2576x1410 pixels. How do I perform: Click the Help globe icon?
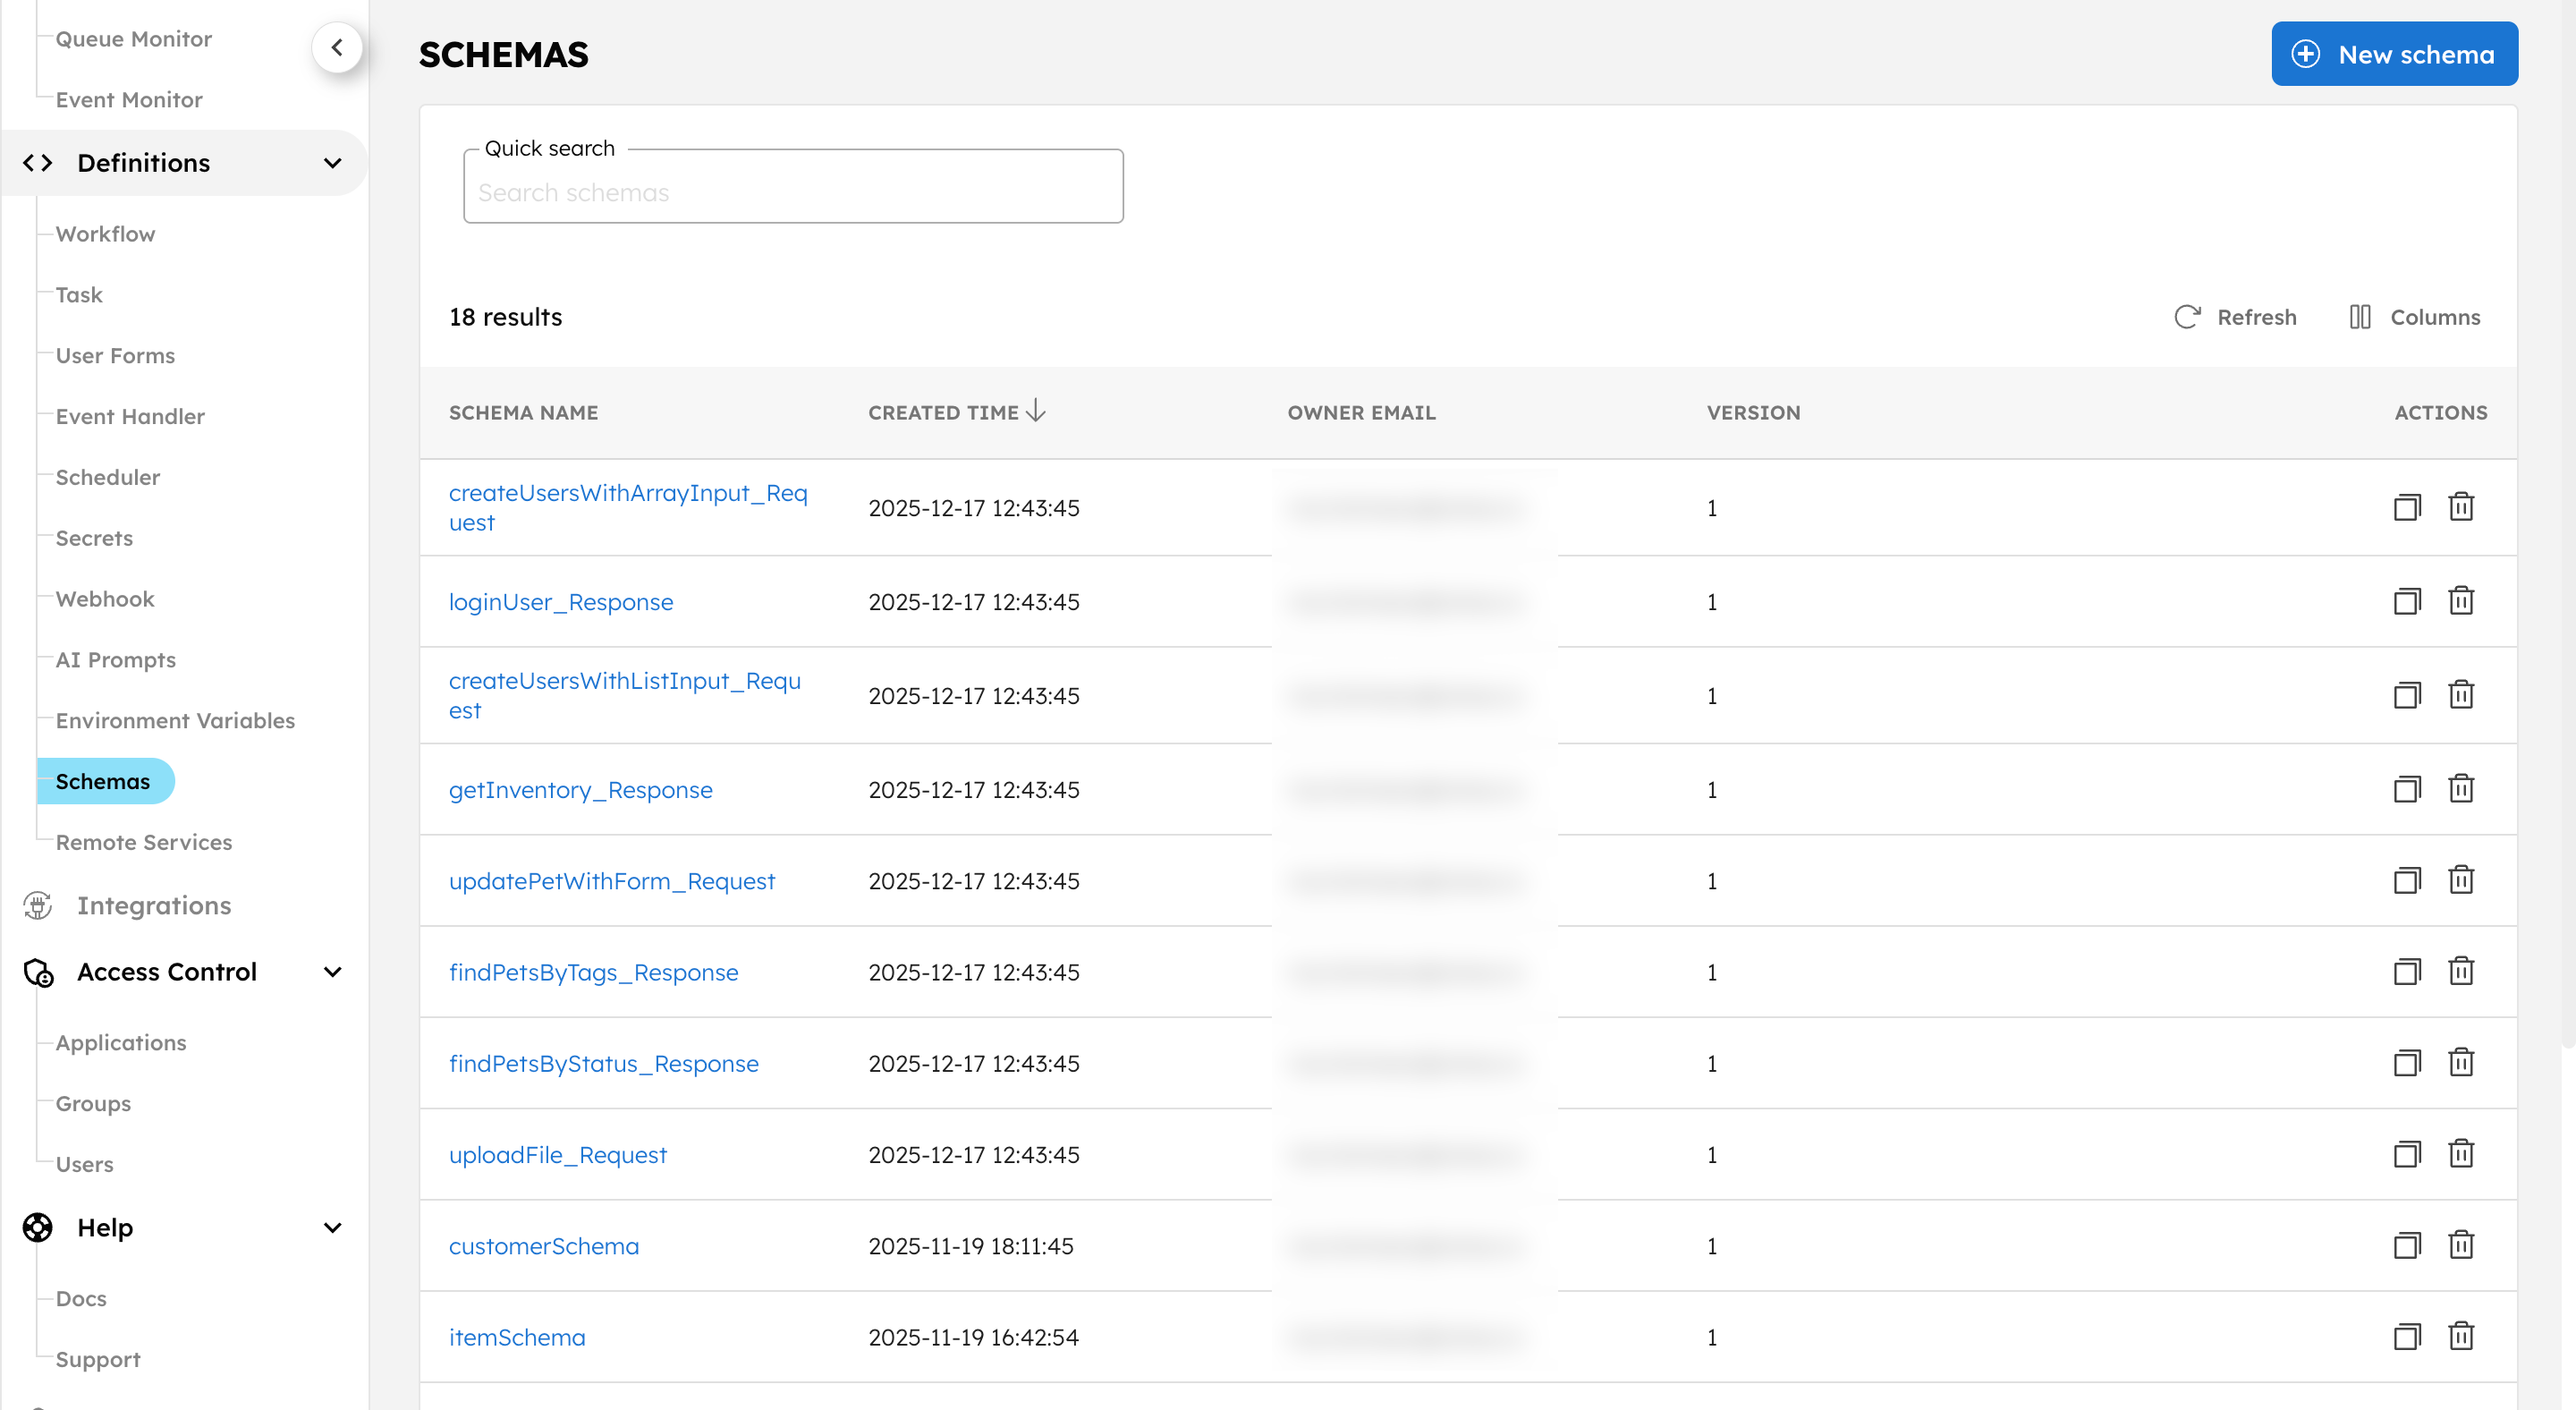tap(37, 1227)
